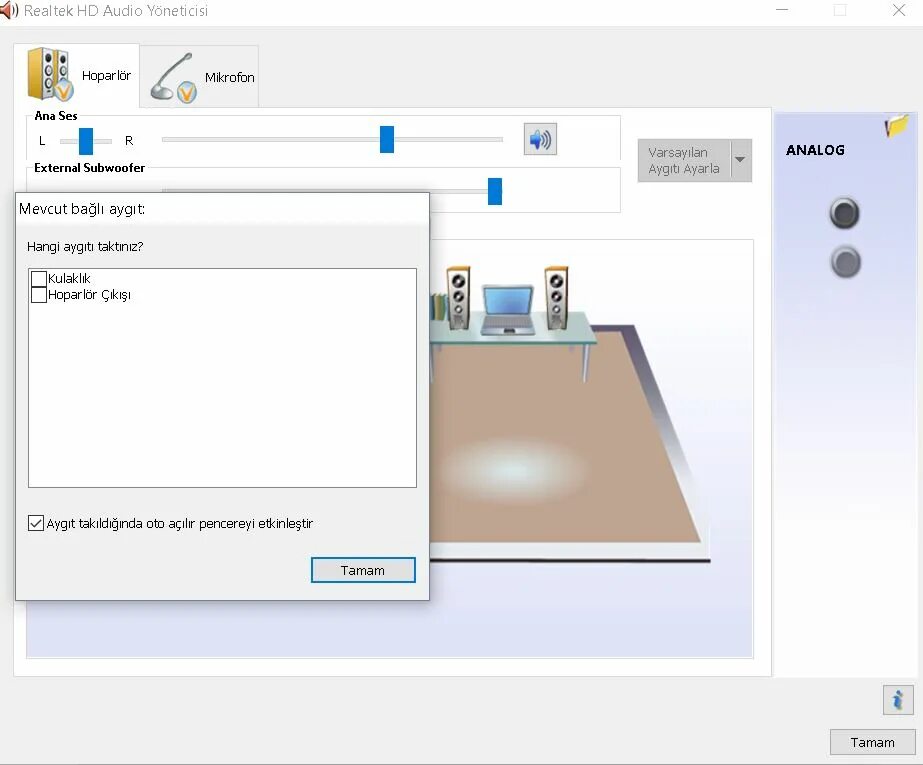Click the speaker cabinet icon on Hoparlör tab
923x765 pixels.
pos(50,74)
